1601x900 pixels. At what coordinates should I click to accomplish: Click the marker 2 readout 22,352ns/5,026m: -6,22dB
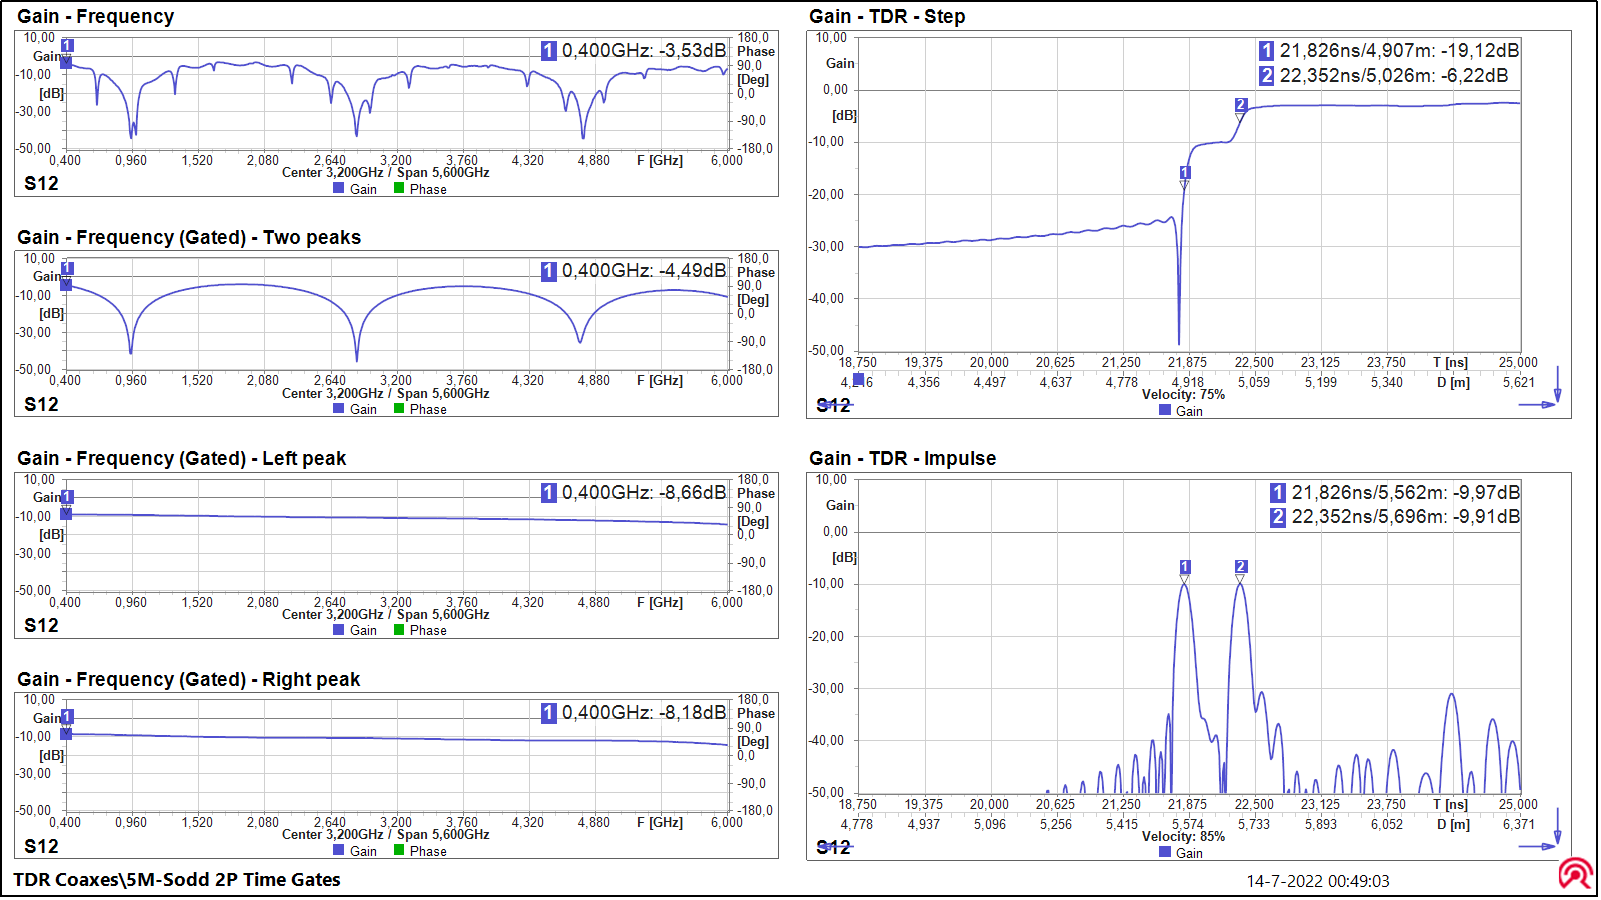click(x=1391, y=75)
